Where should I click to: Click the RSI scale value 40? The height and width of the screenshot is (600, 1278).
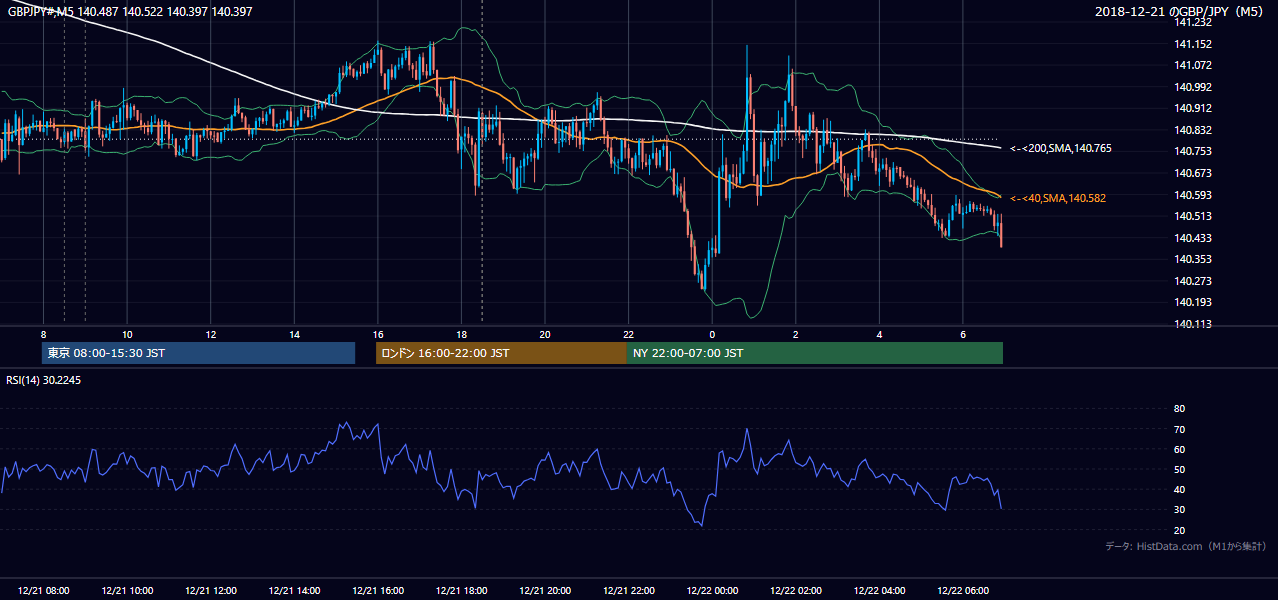pyautogui.click(x=1179, y=489)
